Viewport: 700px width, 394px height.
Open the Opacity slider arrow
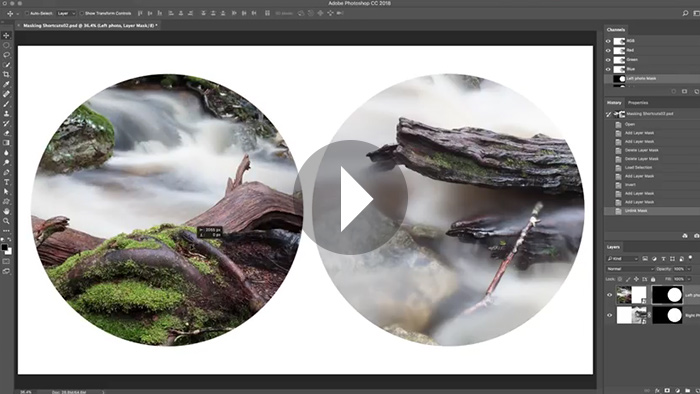(690, 269)
